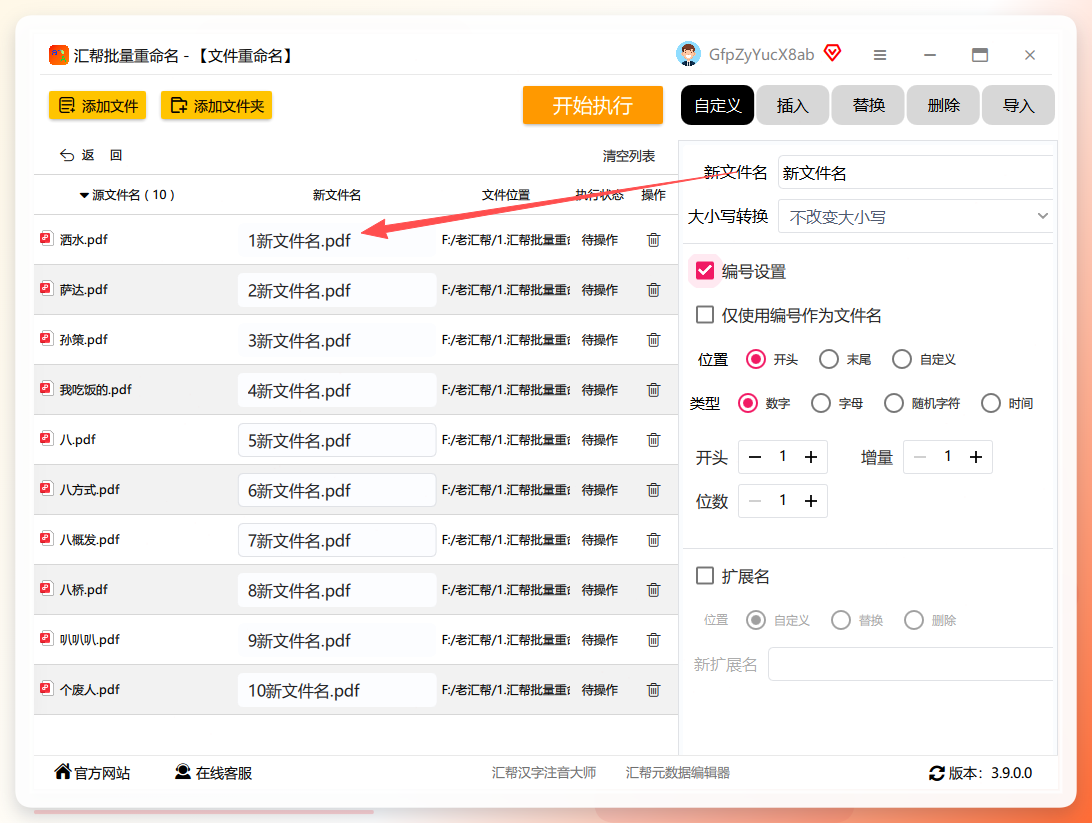This screenshot has width=1092, height=823.
Task: Increase 位数 digit count with plus
Action: (811, 501)
